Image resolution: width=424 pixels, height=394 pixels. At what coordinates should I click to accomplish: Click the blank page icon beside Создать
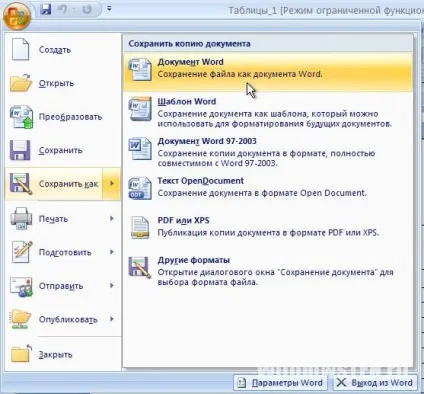click(x=21, y=49)
